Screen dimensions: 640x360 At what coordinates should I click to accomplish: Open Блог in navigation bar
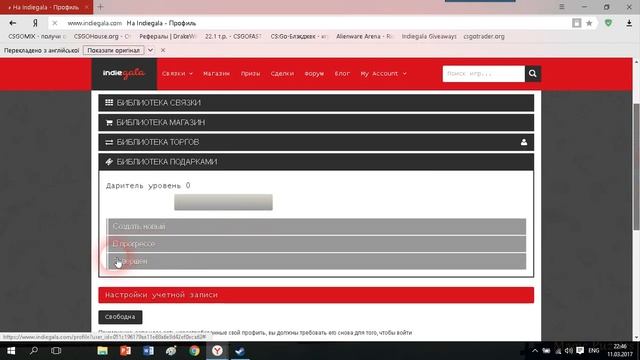click(x=342, y=73)
